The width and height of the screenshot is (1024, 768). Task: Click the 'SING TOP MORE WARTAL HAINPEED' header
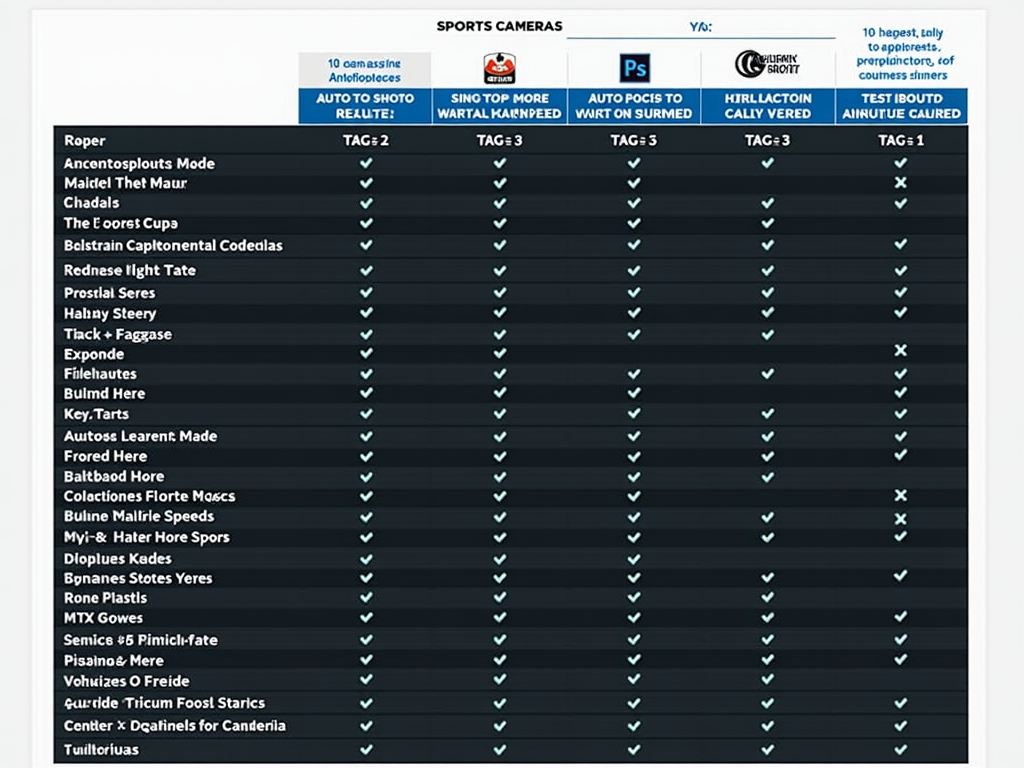500,106
